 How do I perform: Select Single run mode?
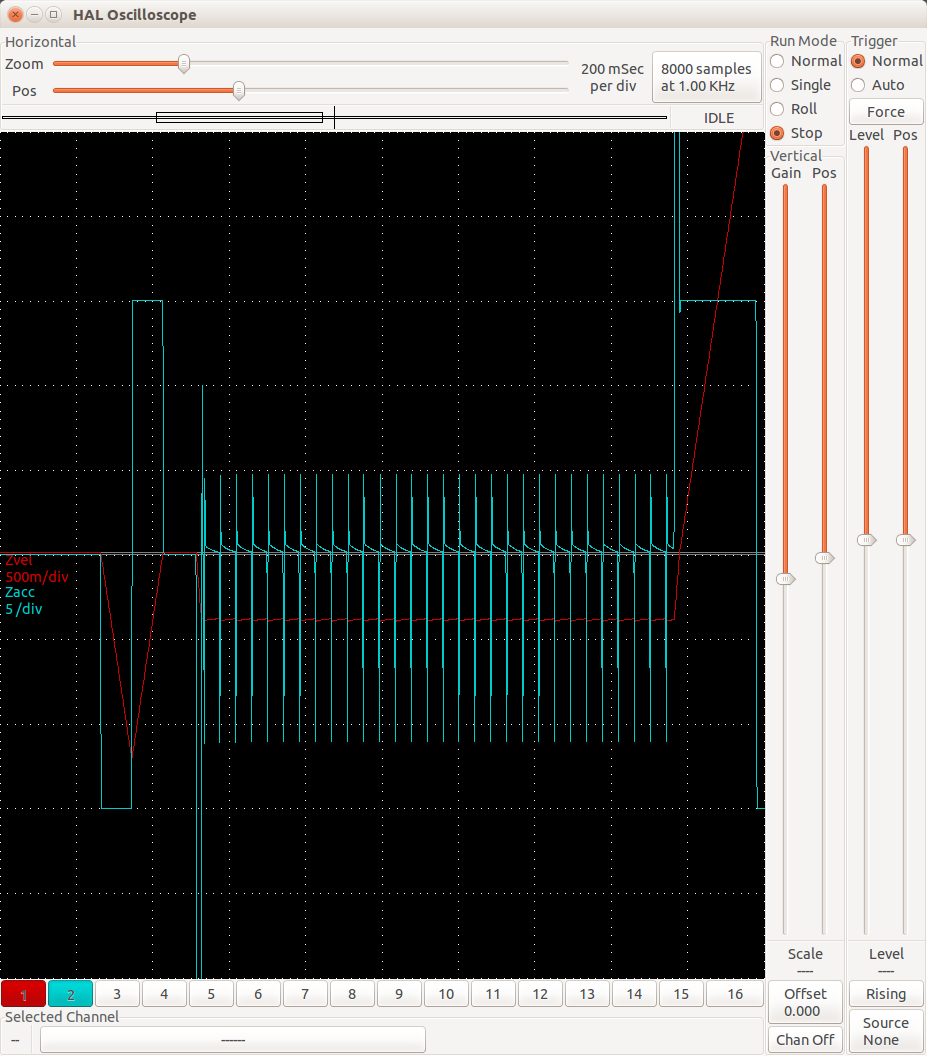coord(800,85)
